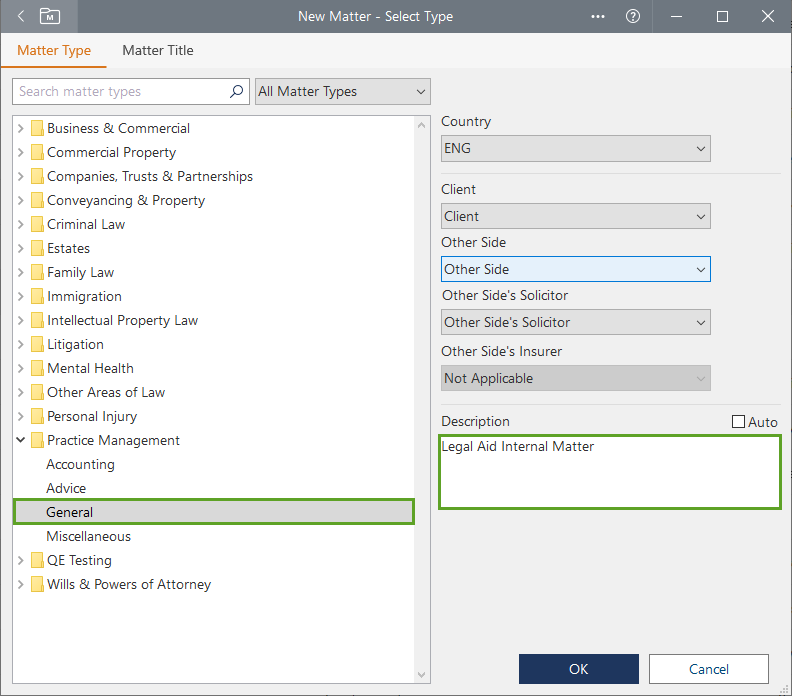Open the help question mark icon
This screenshot has width=792, height=696.
click(x=632, y=16)
